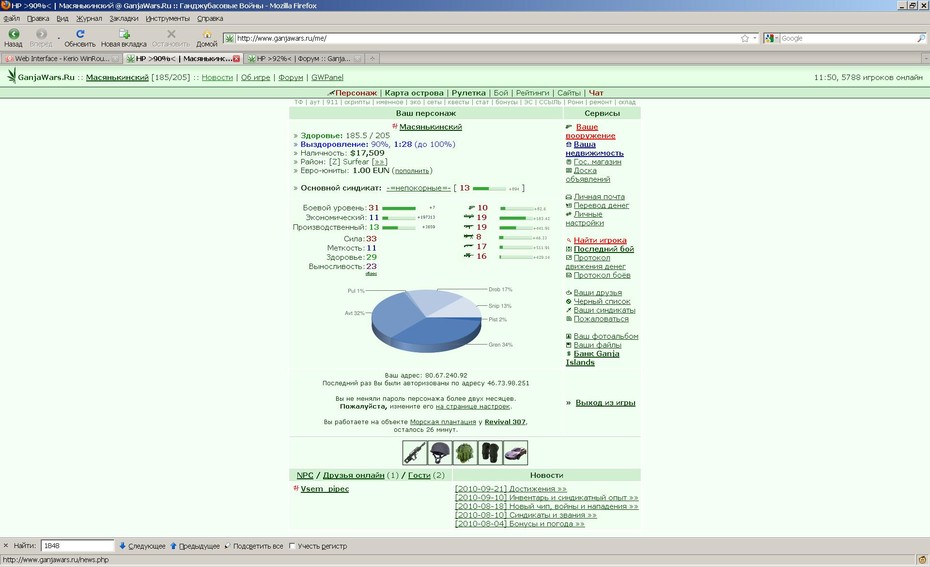The image size is (930, 567).
Task: Open Протокол боёв
Action: [x=602, y=275]
